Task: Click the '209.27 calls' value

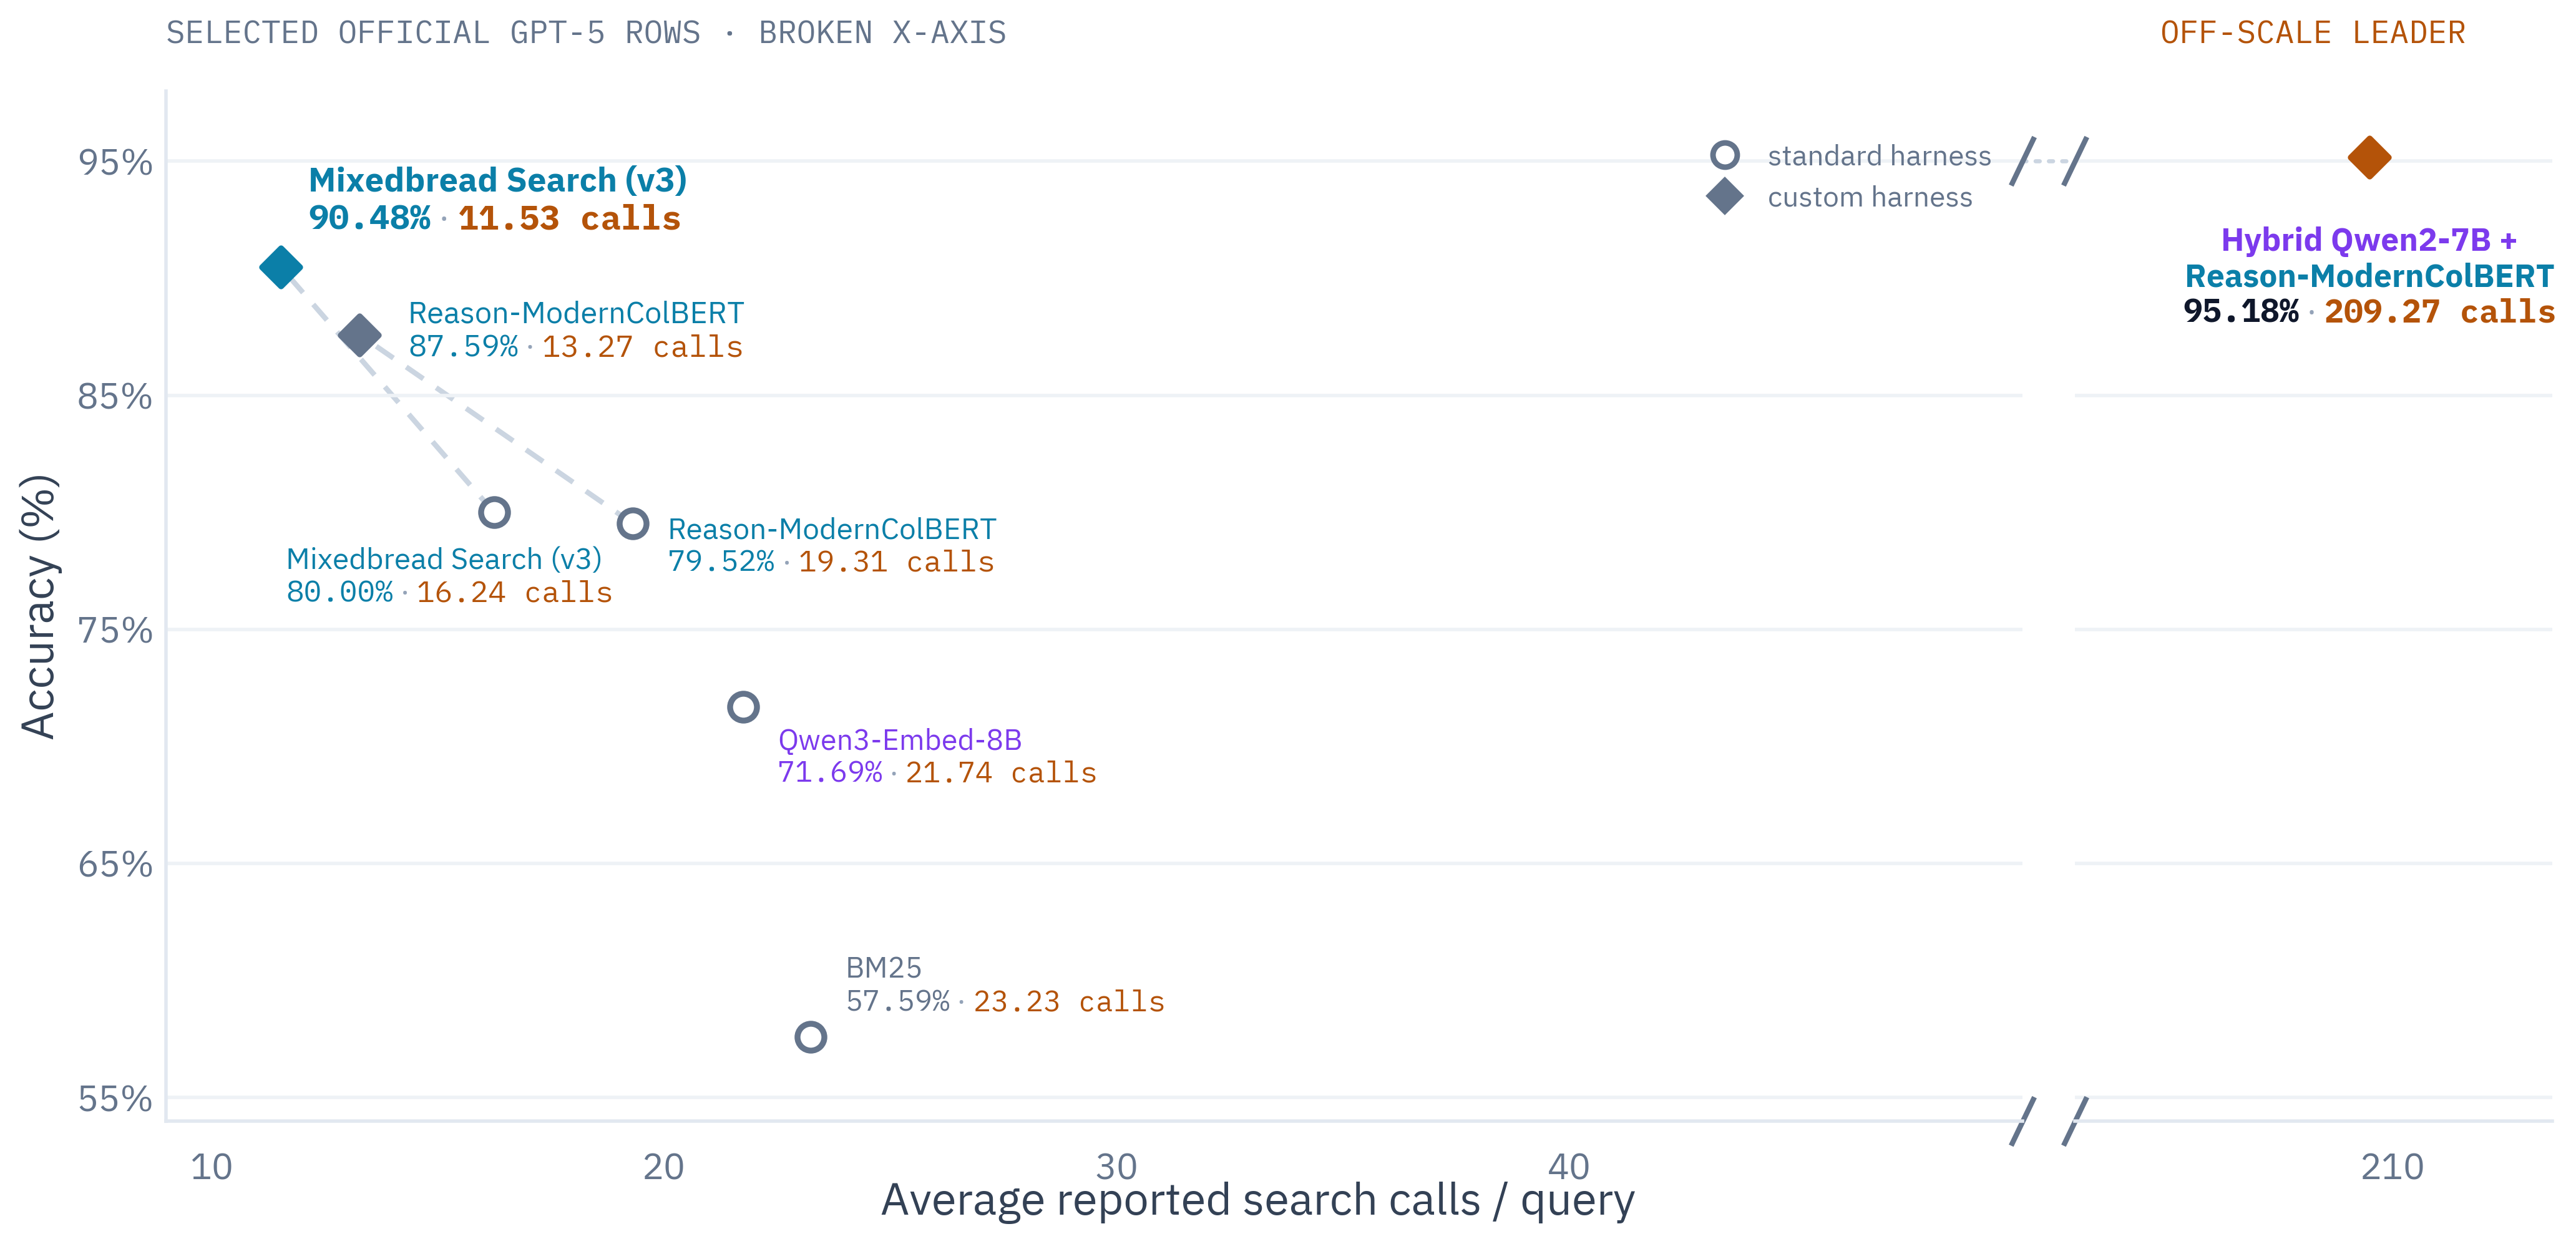Action: [2440, 311]
